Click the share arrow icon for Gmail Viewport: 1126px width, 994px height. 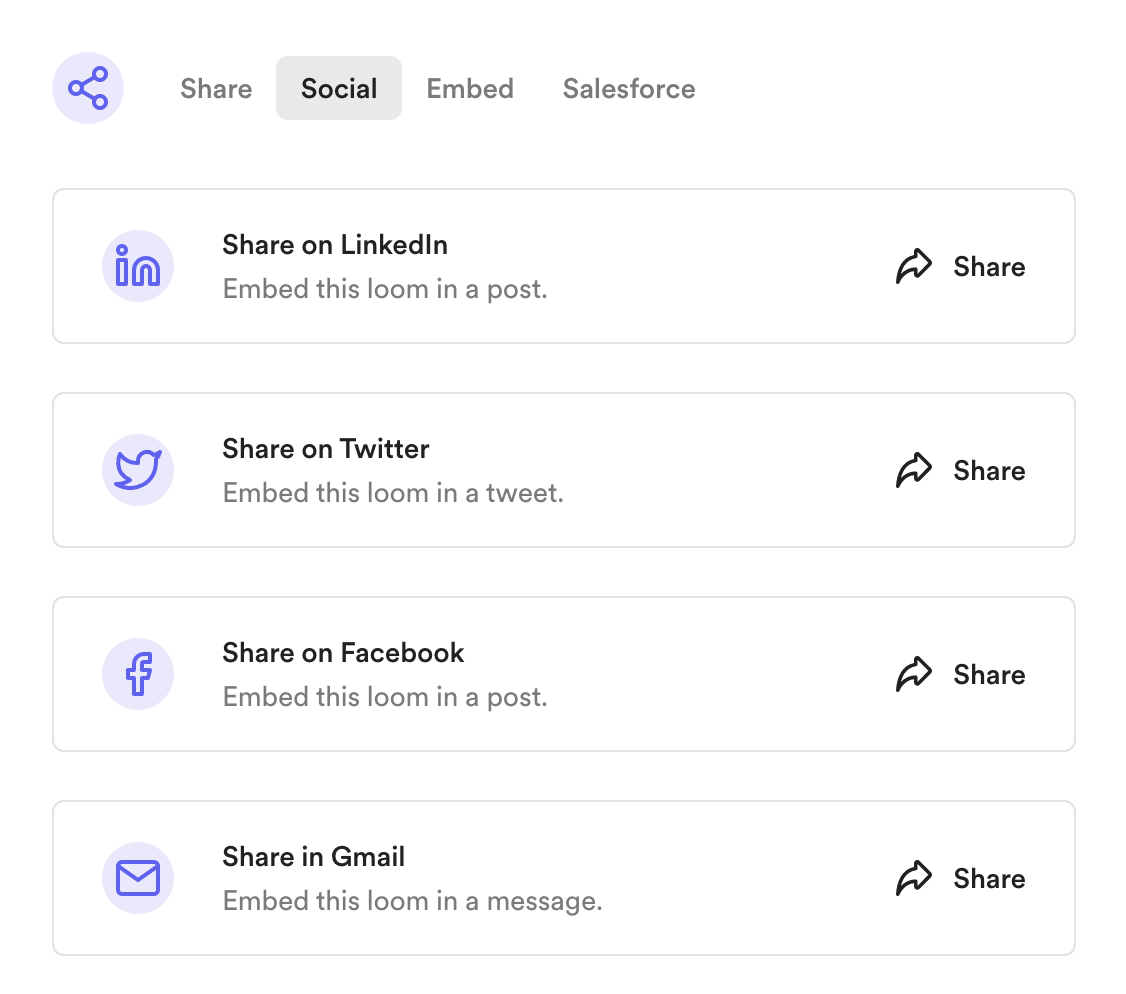point(914,879)
